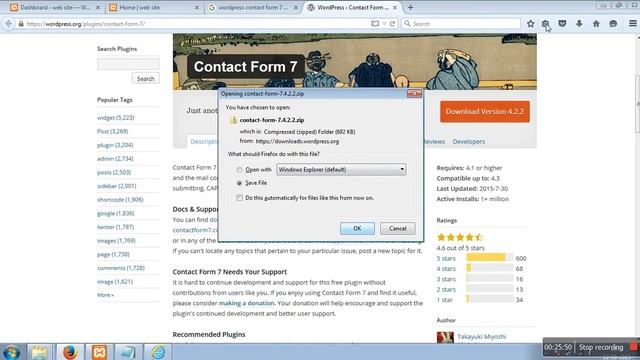Click Download Version 4.2.2 button
640x360 pixels.
click(x=484, y=111)
